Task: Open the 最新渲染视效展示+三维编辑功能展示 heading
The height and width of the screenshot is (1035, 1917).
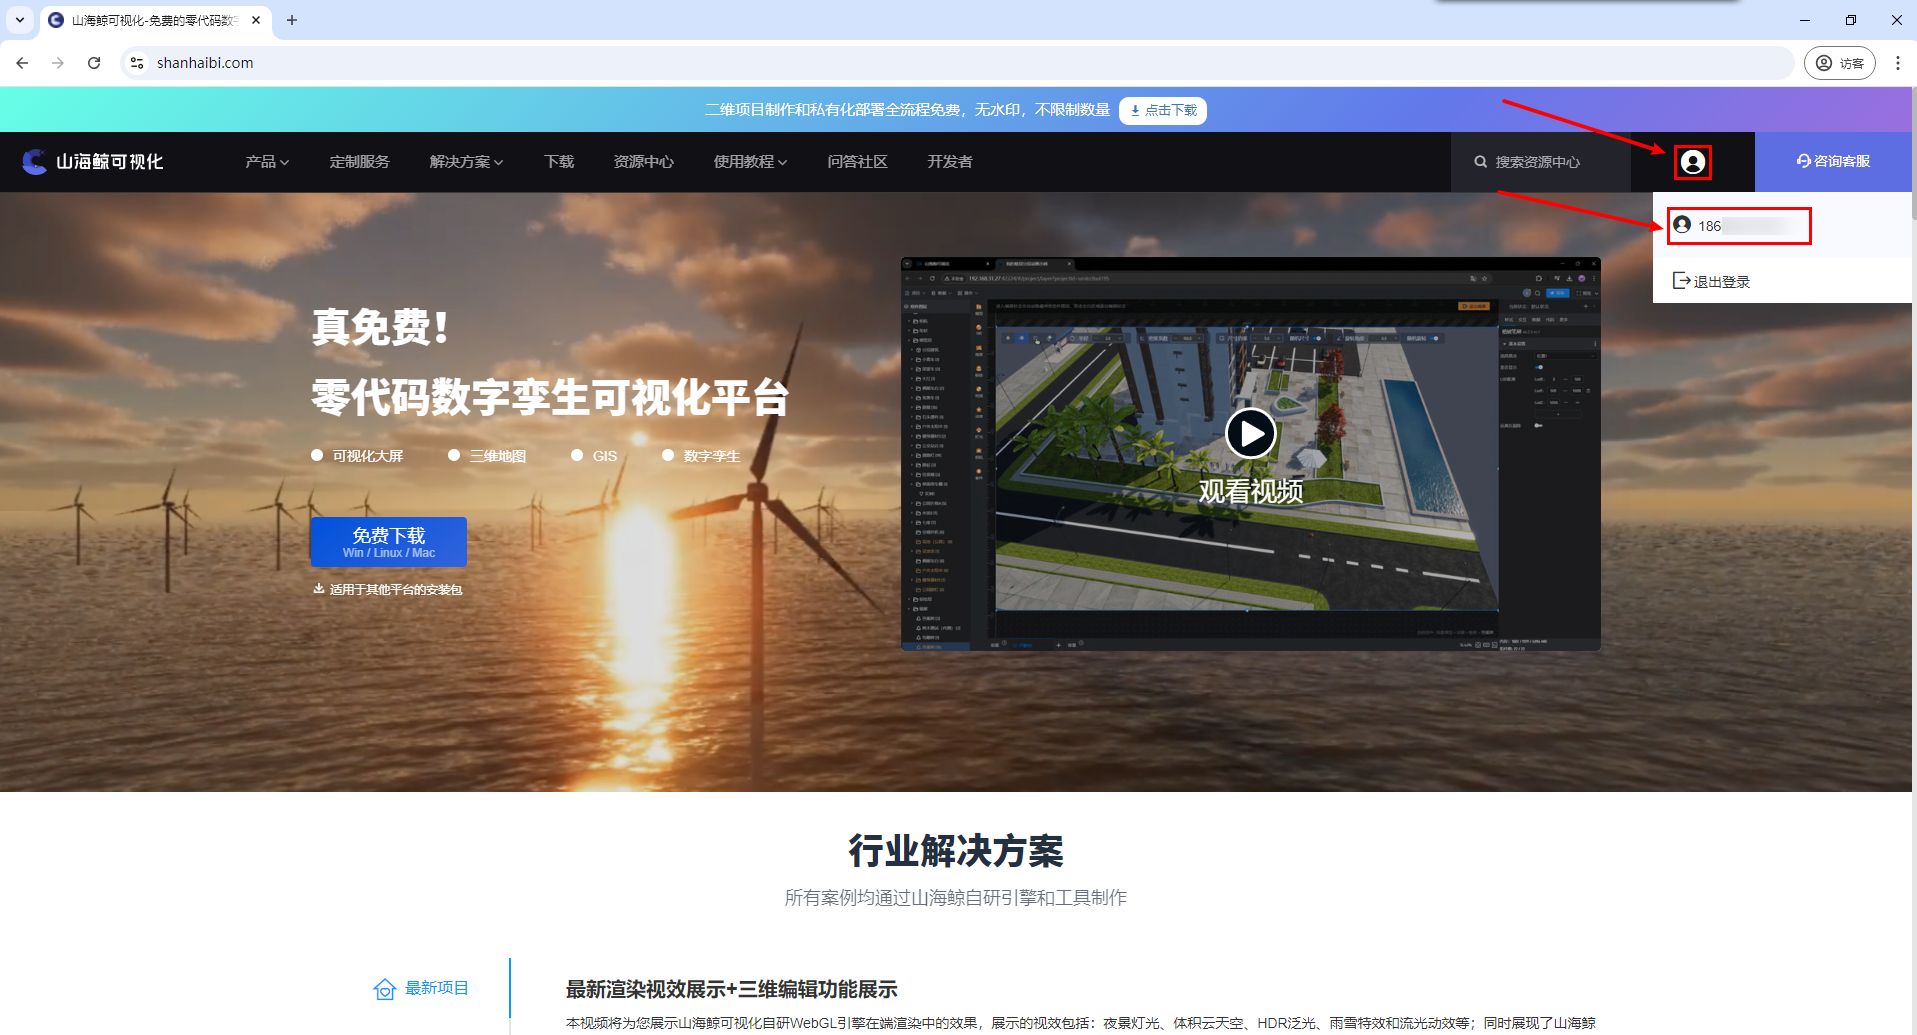Action: 732,990
